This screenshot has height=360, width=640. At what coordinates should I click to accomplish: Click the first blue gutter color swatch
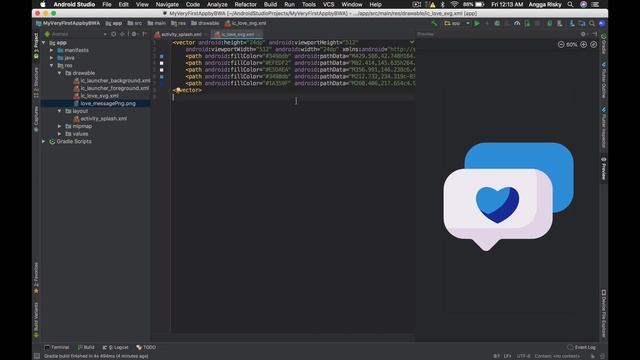(162, 56)
